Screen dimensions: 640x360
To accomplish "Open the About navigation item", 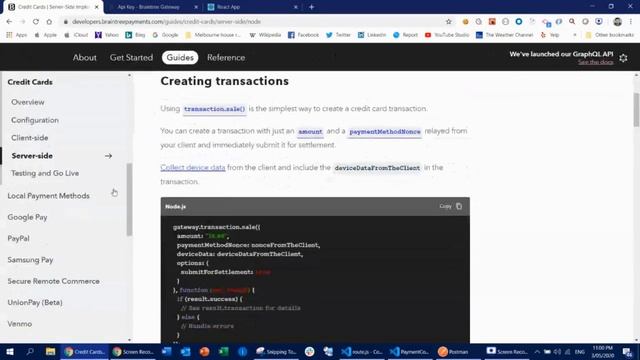I will click(x=84, y=58).
